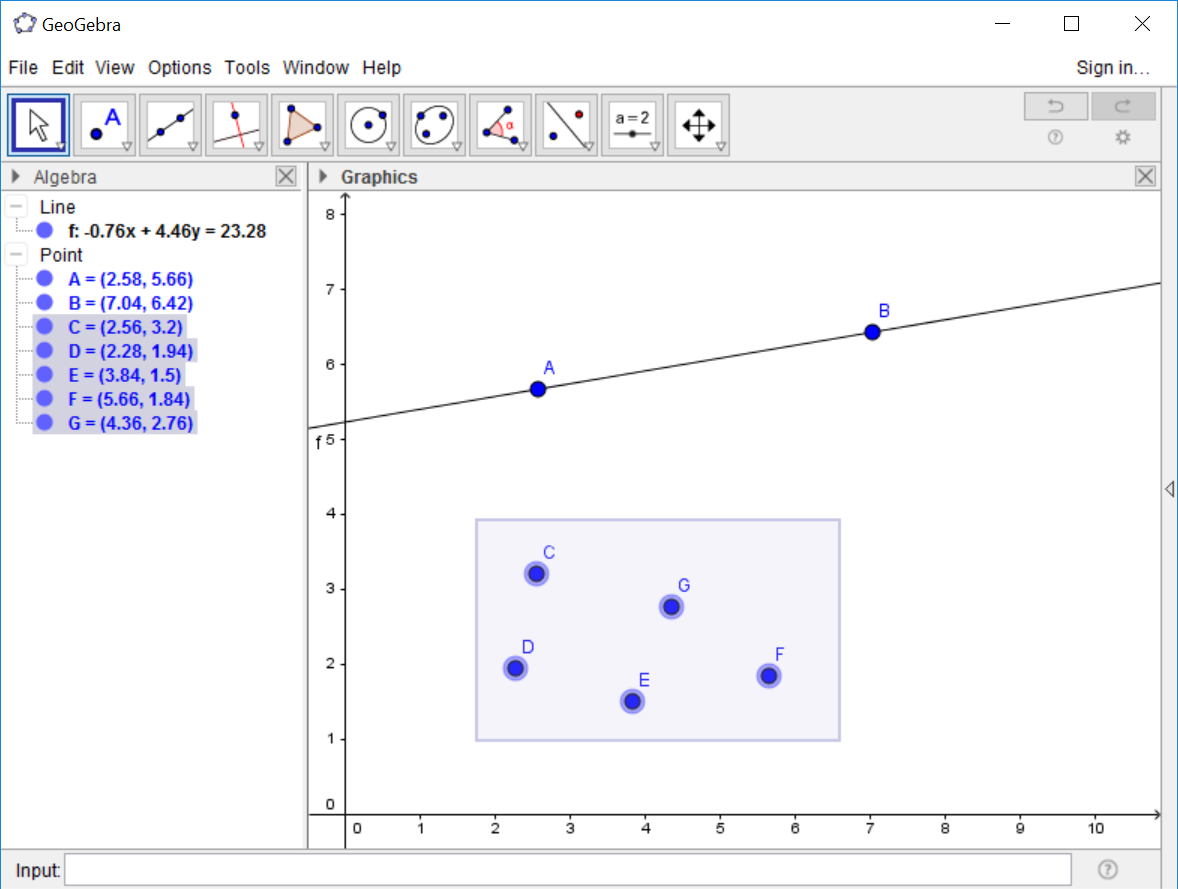Click the Help question mark button
Viewport: 1178px width, 889px height.
coord(1055,138)
